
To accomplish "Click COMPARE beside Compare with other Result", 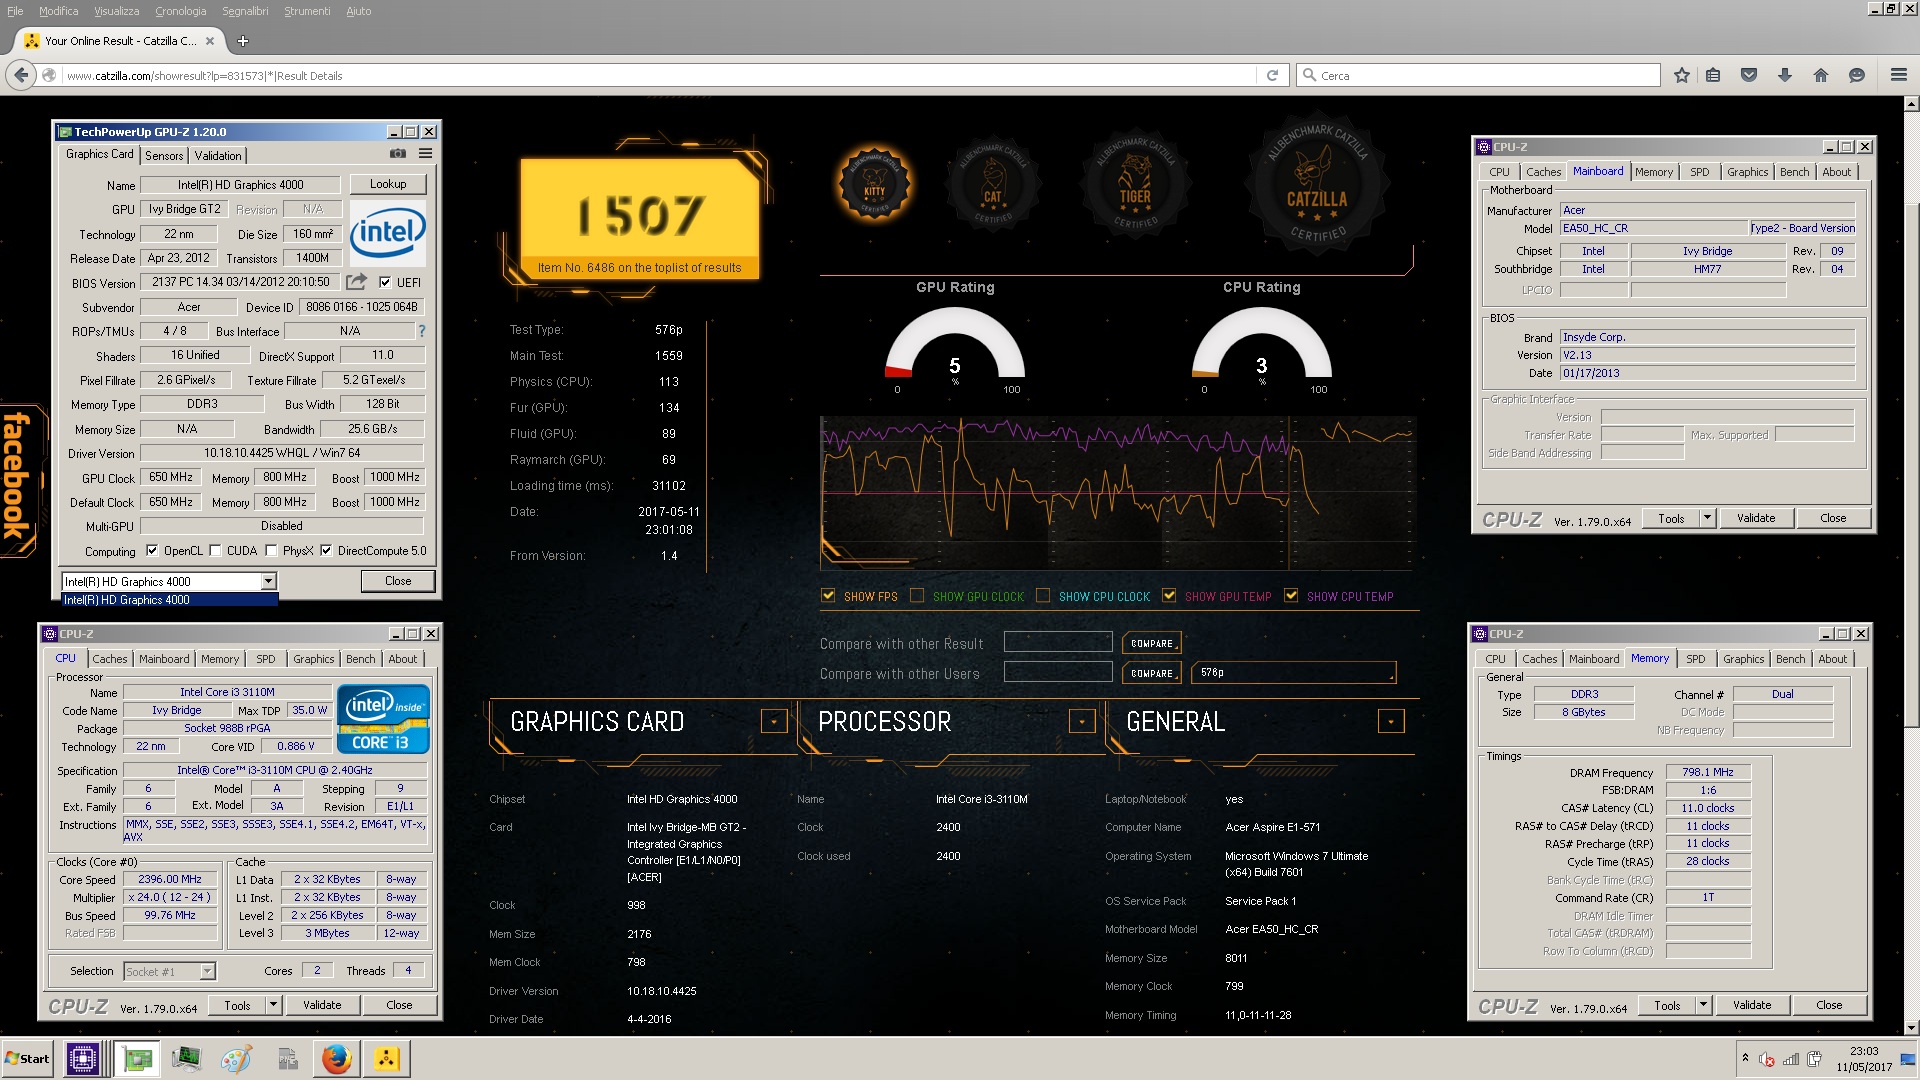I will tap(1152, 643).
